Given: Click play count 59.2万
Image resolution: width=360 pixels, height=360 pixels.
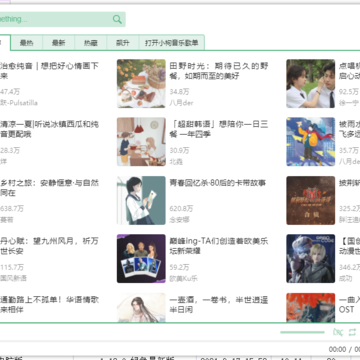Looking at the screenshot, I should tap(179, 267).
